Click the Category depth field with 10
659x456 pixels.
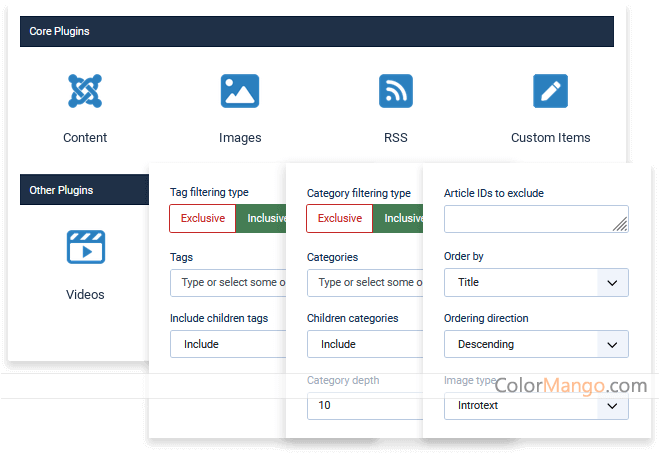click(365, 406)
